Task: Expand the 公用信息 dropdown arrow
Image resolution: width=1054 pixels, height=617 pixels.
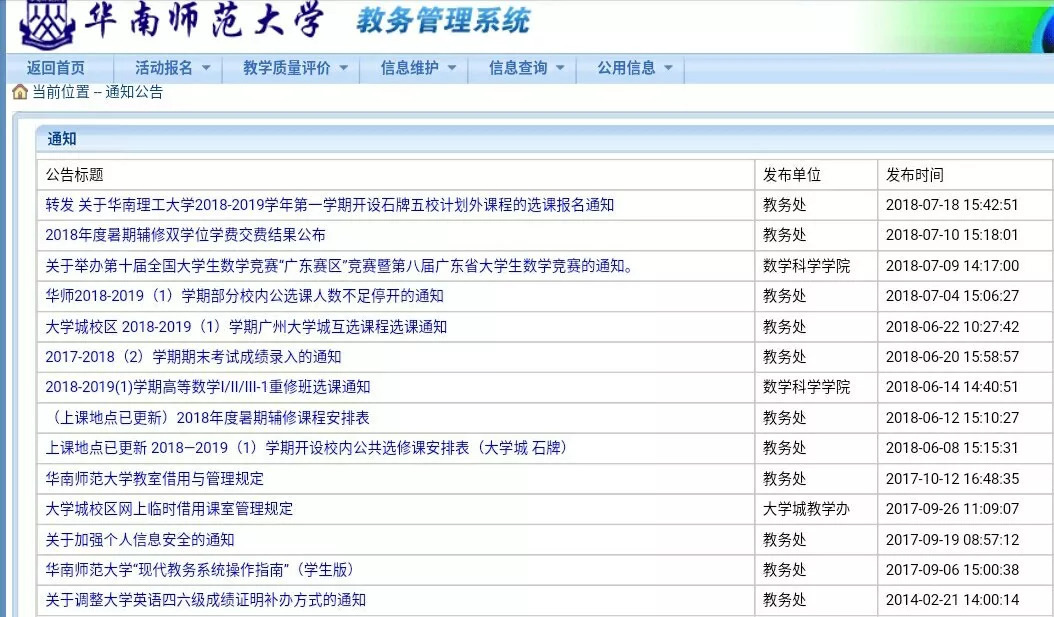Action: [x=668, y=68]
